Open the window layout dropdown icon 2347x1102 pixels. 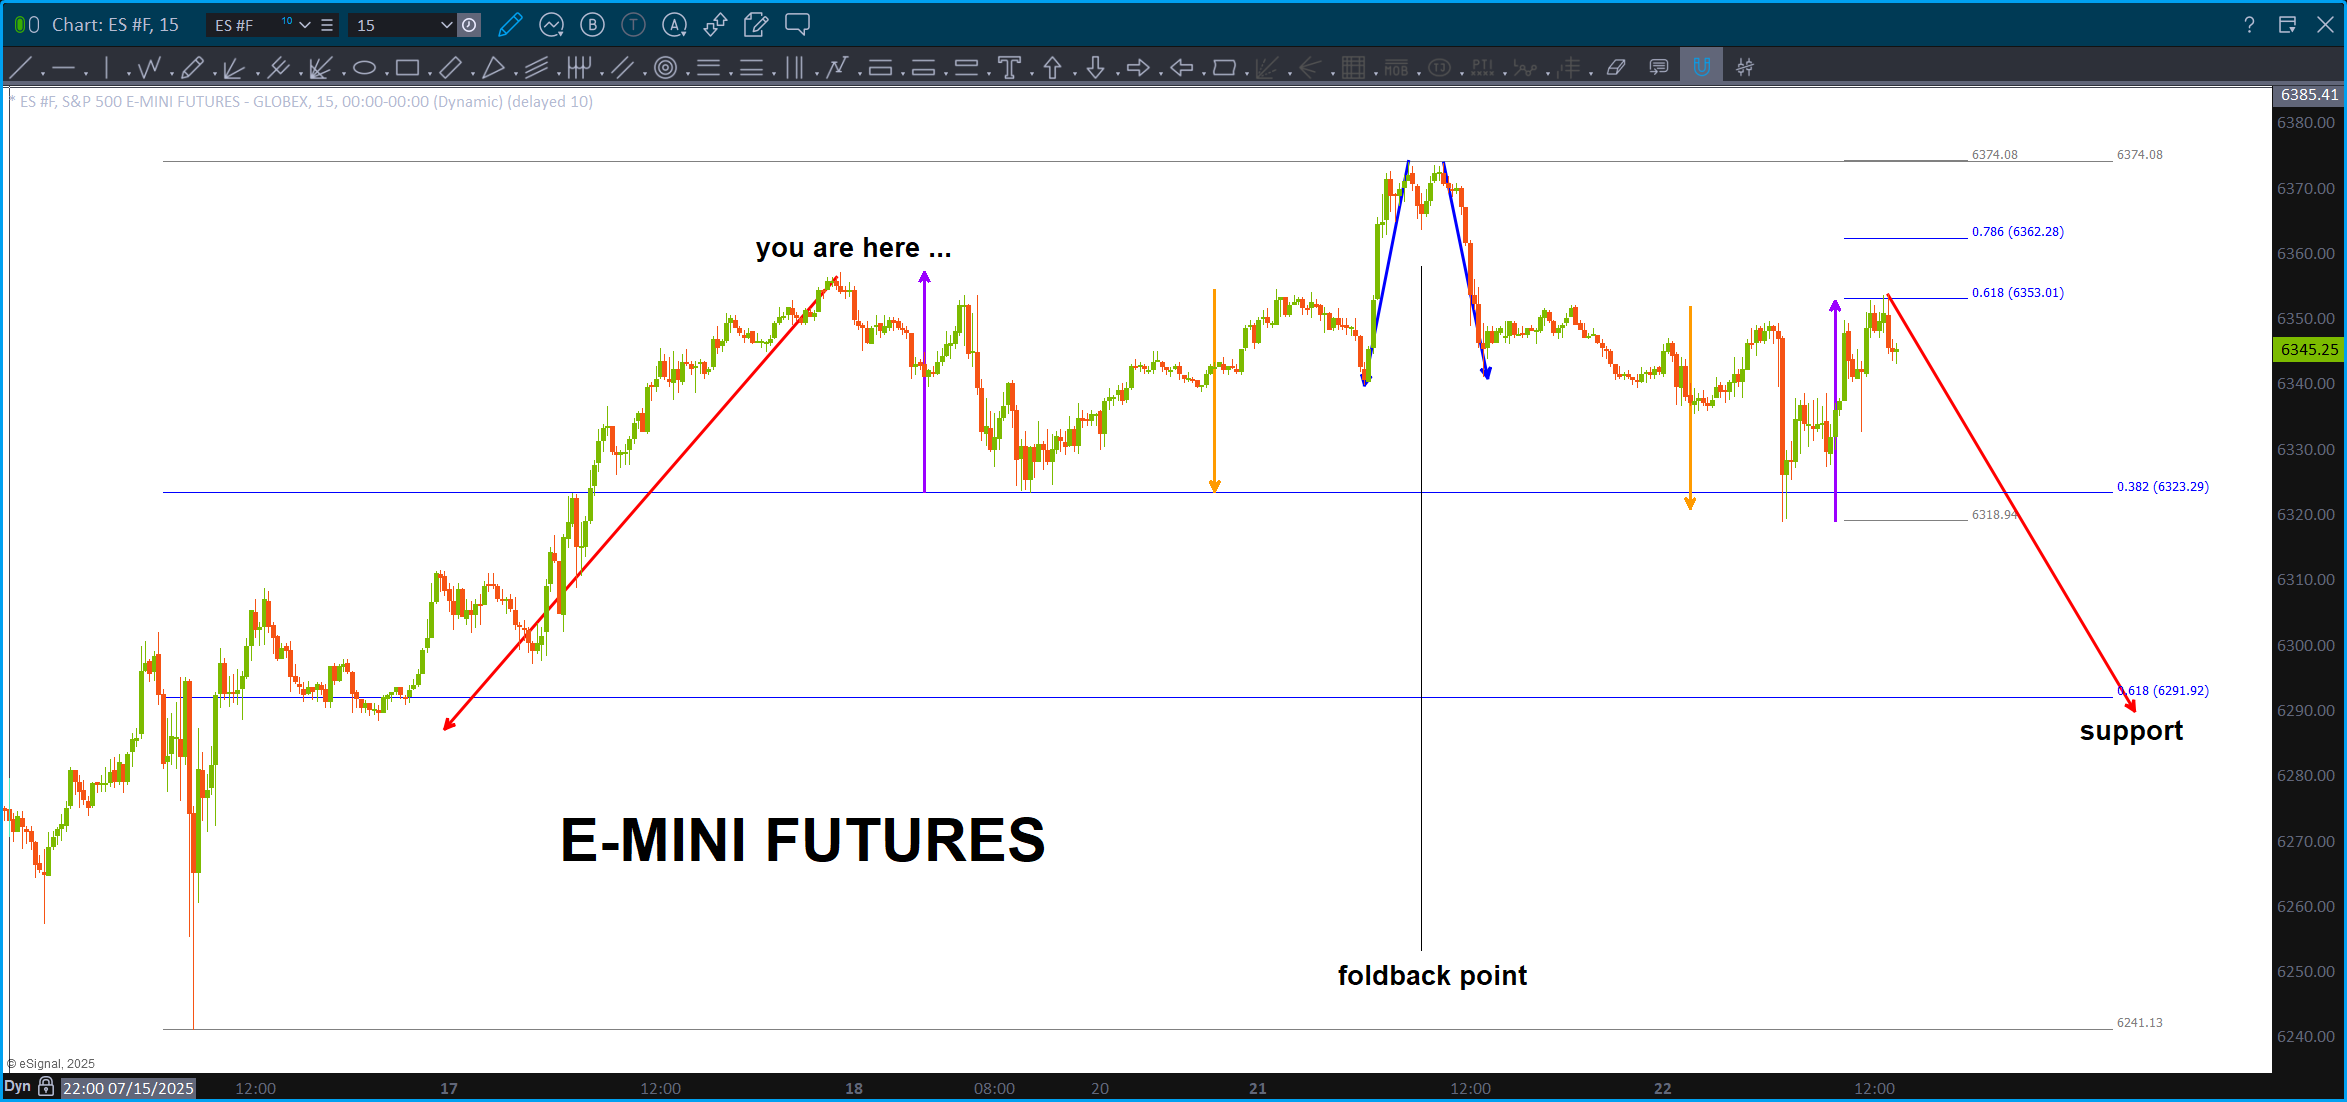(x=2287, y=25)
